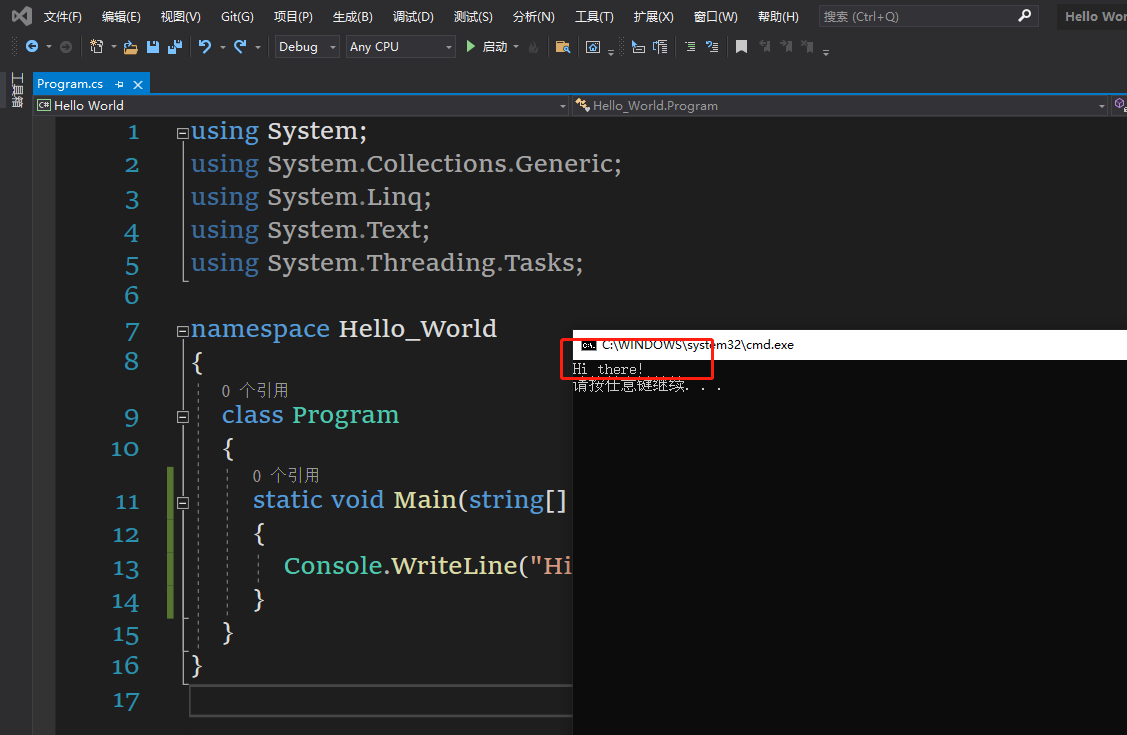
Task: Click references link above Main method
Action: pos(285,475)
